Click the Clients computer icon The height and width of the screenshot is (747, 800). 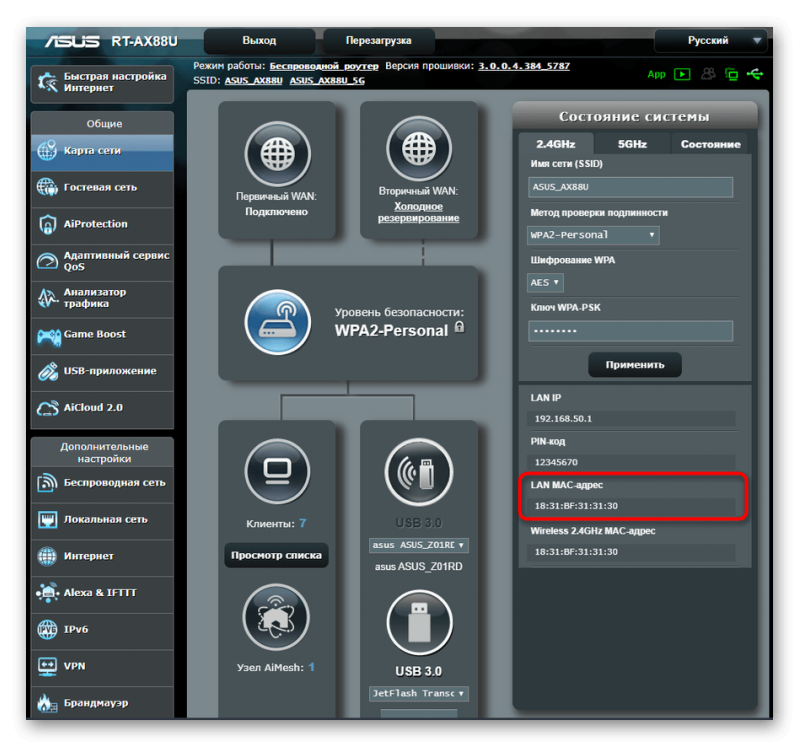[x=277, y=471]
